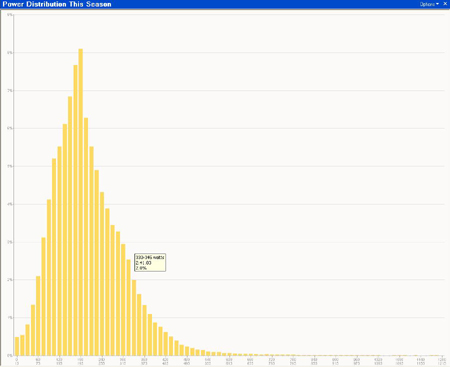
Task: Click the second-tallest bar left of the peak
Action: pos(75,210)
